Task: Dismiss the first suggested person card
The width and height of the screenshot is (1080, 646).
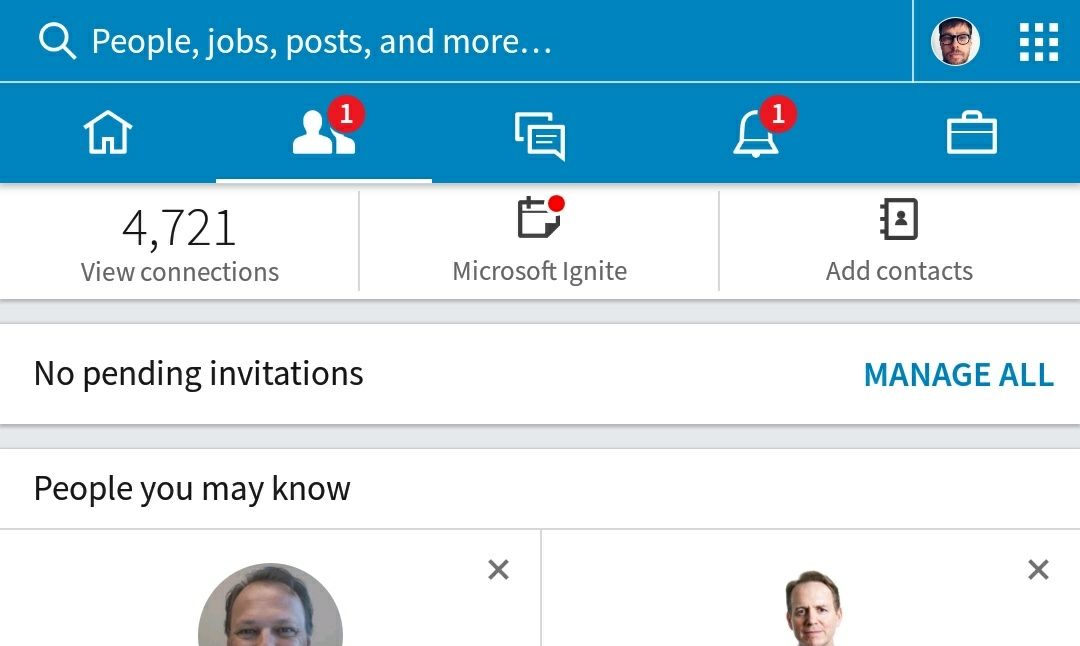Action: pos(498,570)
